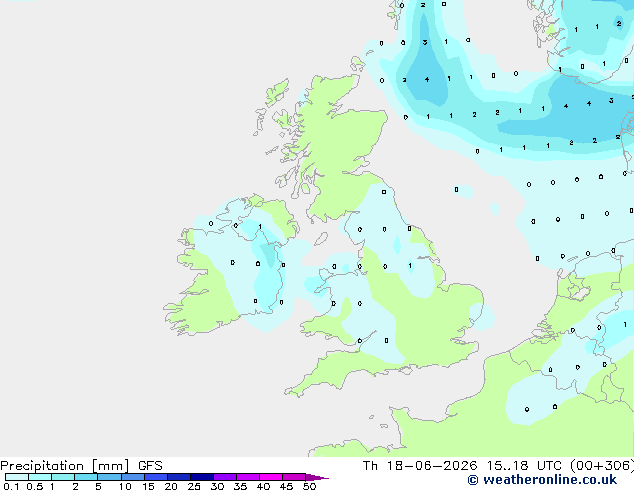The image size is (634, 490).
Task: Click the 'GFS' model label
Action: pos(150,466)
